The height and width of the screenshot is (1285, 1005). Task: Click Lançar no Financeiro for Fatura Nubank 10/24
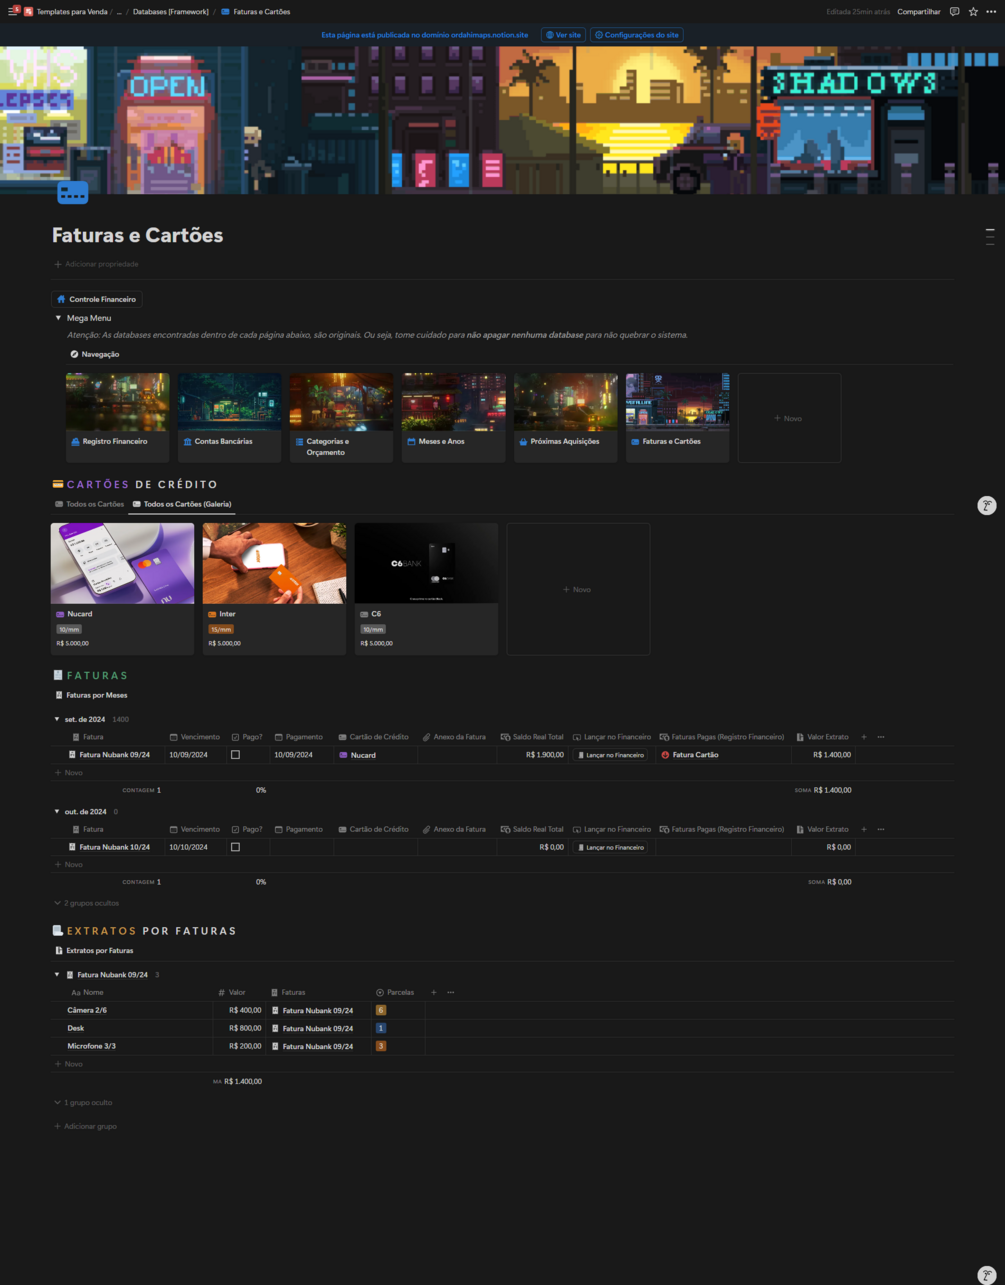612,847
